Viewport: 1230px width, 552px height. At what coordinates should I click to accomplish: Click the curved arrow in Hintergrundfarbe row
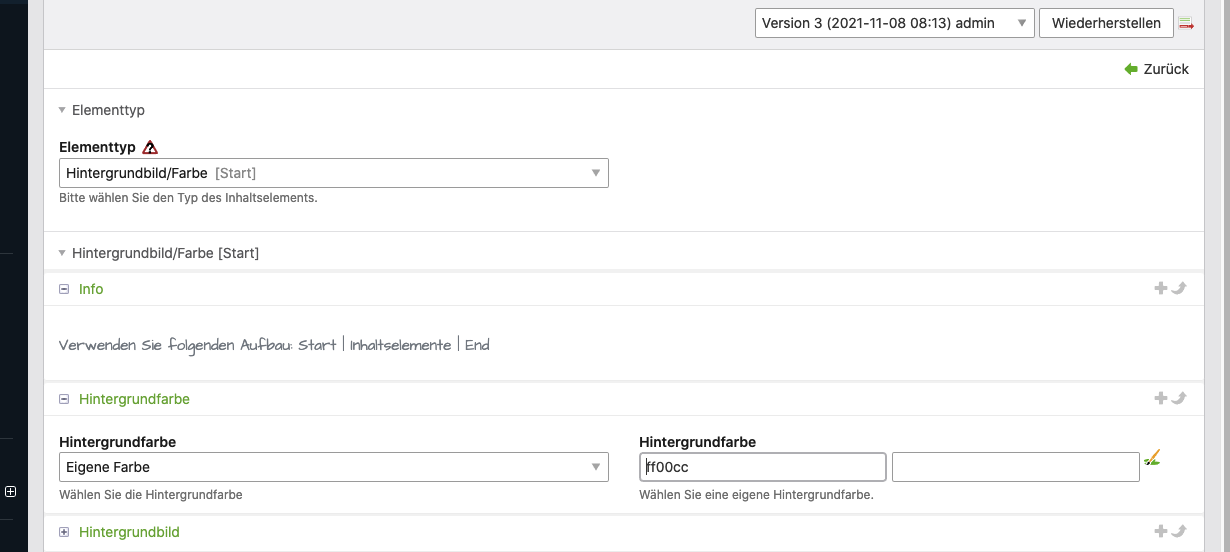(1178, 398)
